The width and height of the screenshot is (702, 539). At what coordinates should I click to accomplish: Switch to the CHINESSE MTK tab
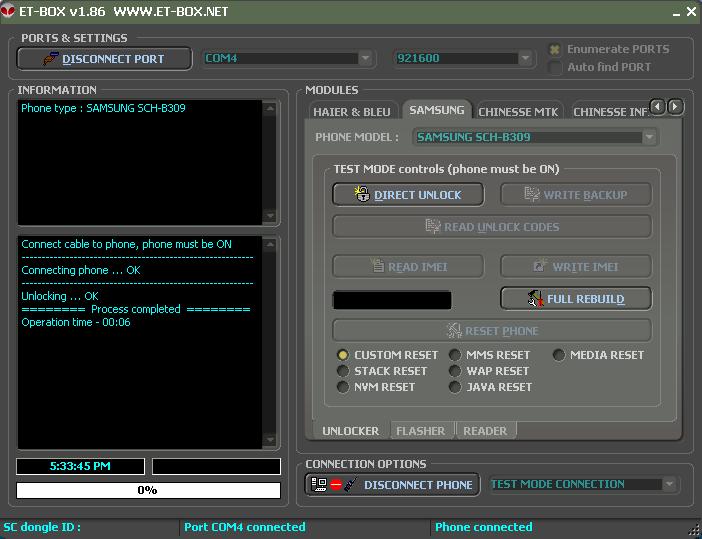click(518, 111)
